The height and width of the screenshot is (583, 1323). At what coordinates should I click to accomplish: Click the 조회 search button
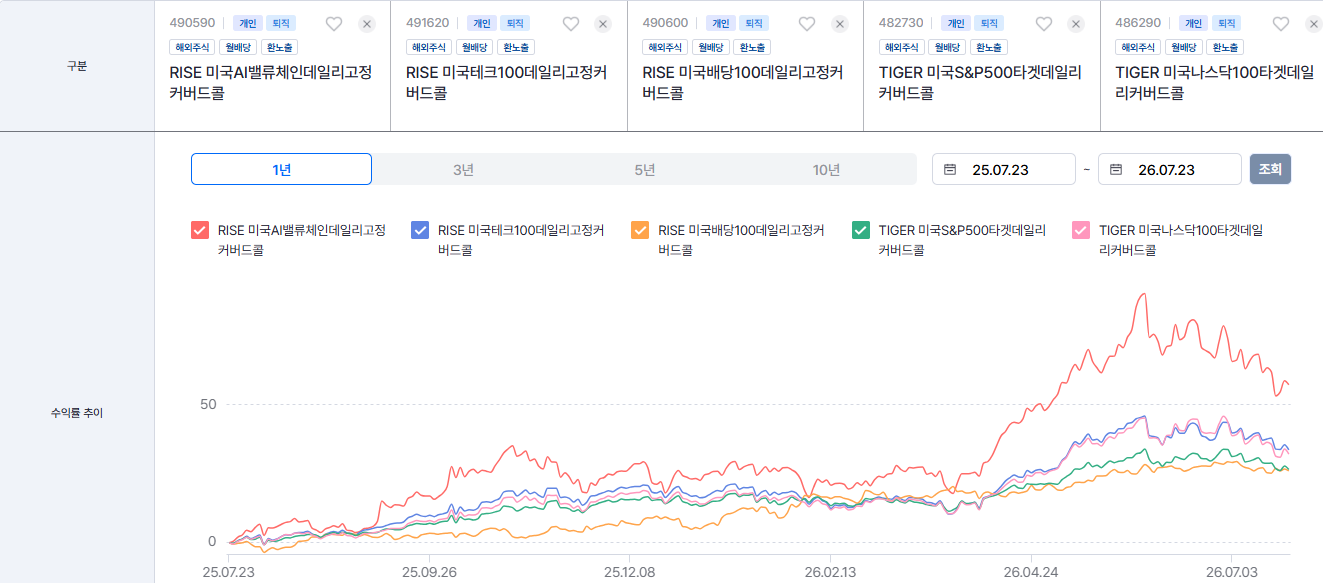pyautogui.click(x=1270, y=169)
